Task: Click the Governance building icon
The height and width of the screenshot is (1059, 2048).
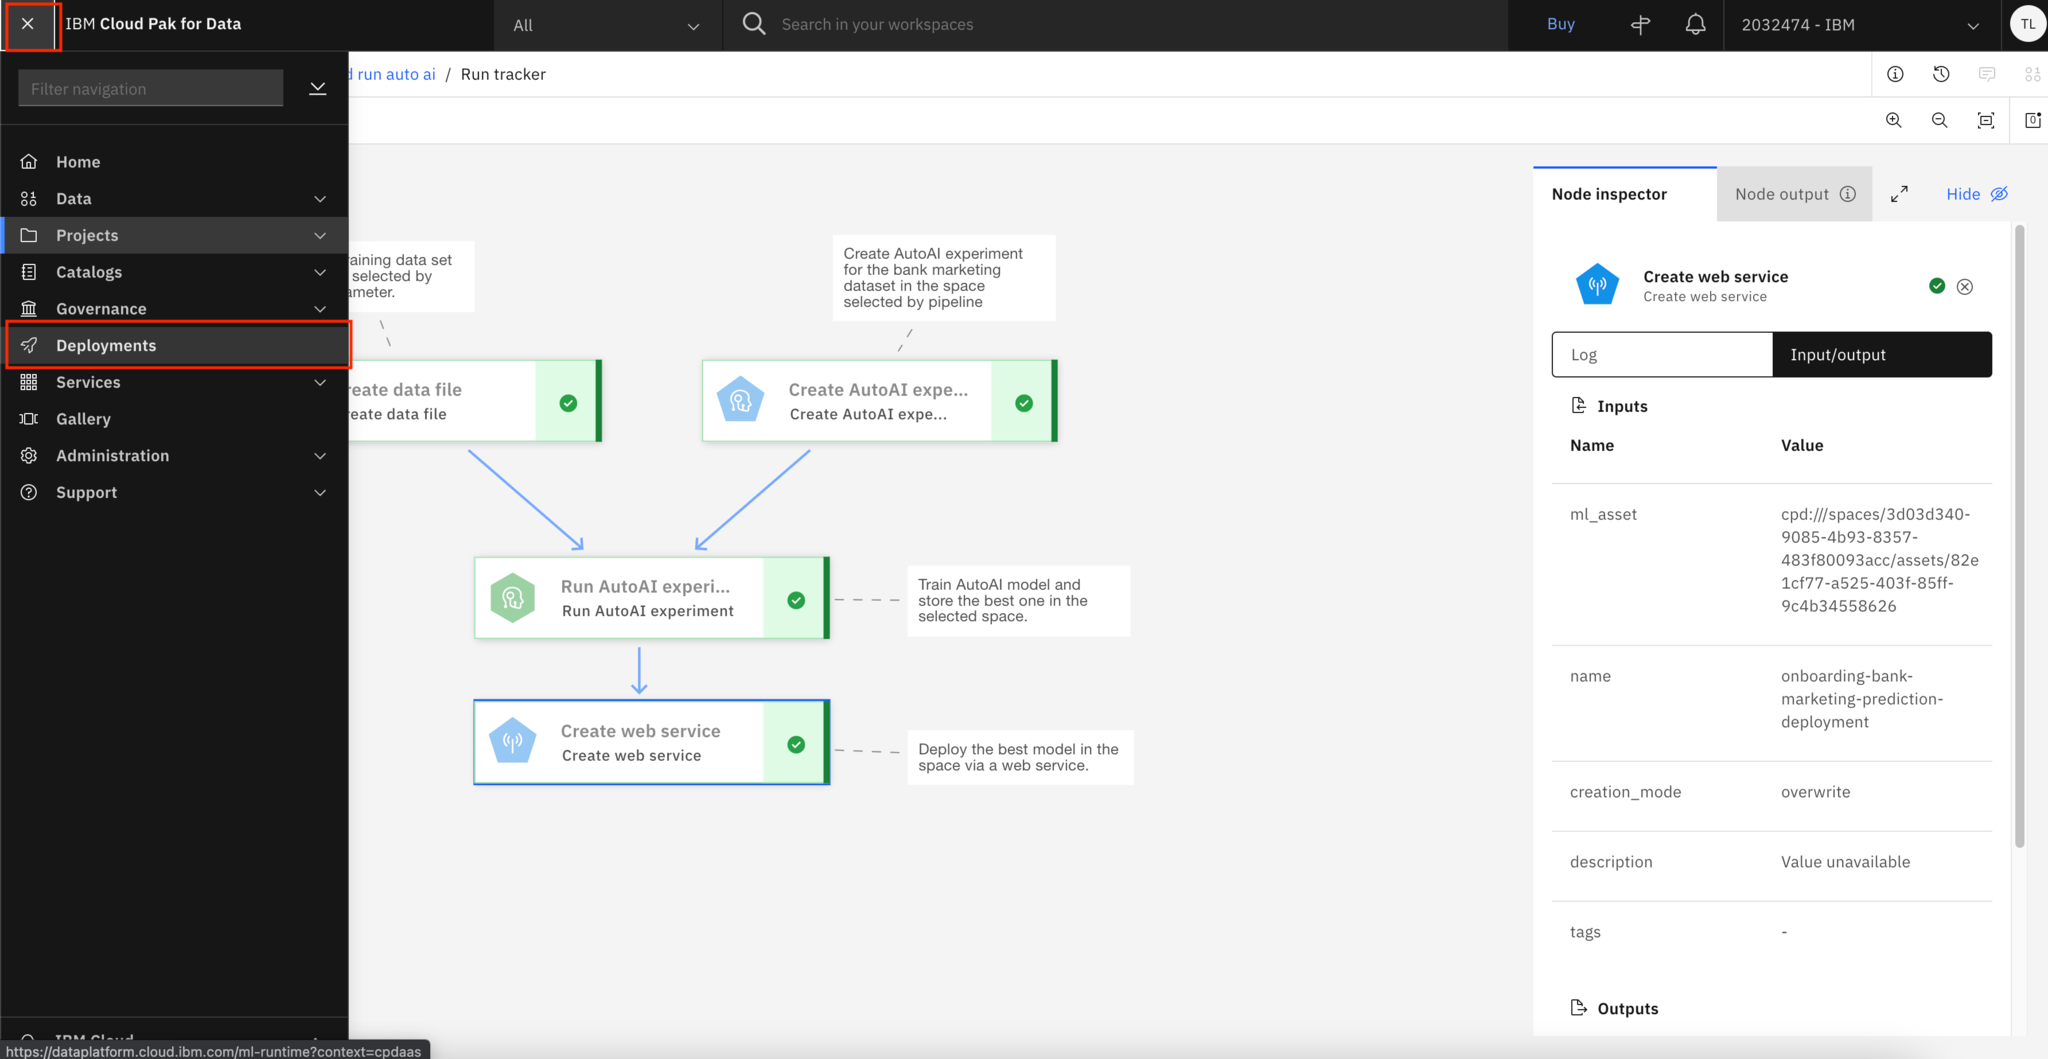Action: (29, 308)
